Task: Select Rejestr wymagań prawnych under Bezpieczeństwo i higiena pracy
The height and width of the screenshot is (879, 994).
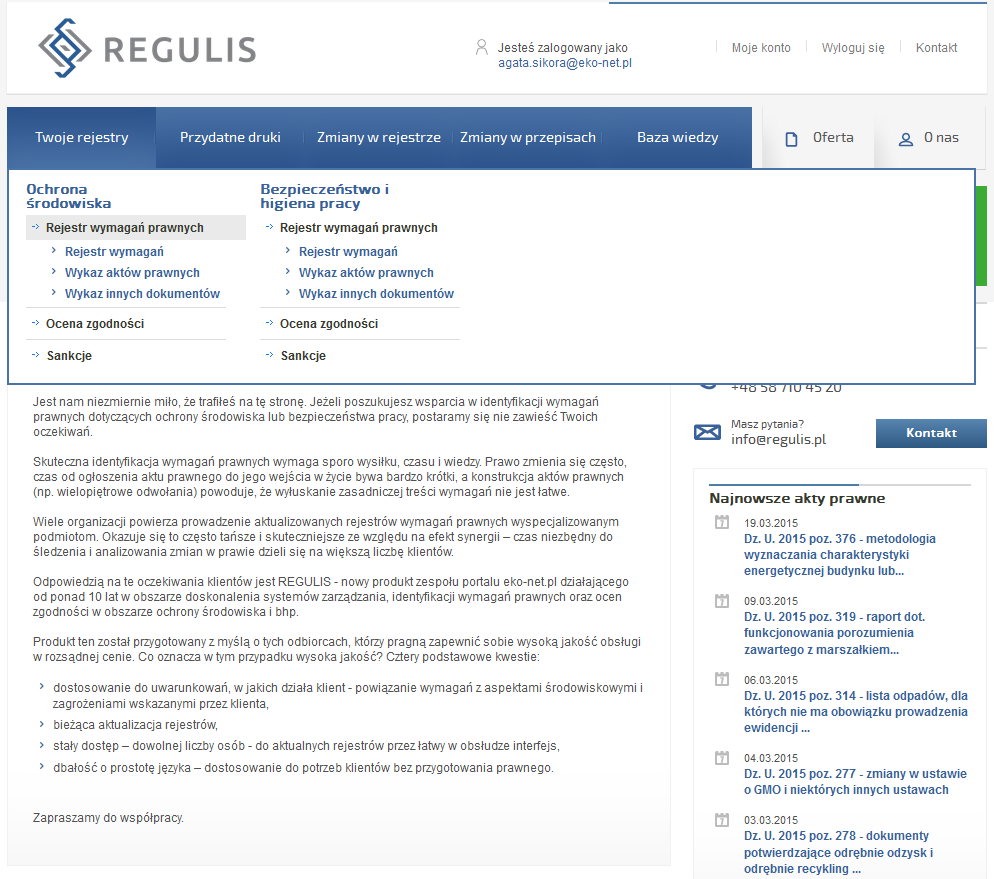Action: [x=359, y=228]
